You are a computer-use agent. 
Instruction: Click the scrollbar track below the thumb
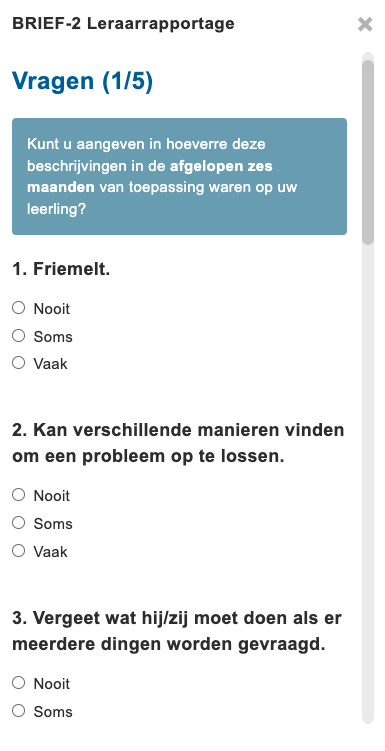point(368,484)
